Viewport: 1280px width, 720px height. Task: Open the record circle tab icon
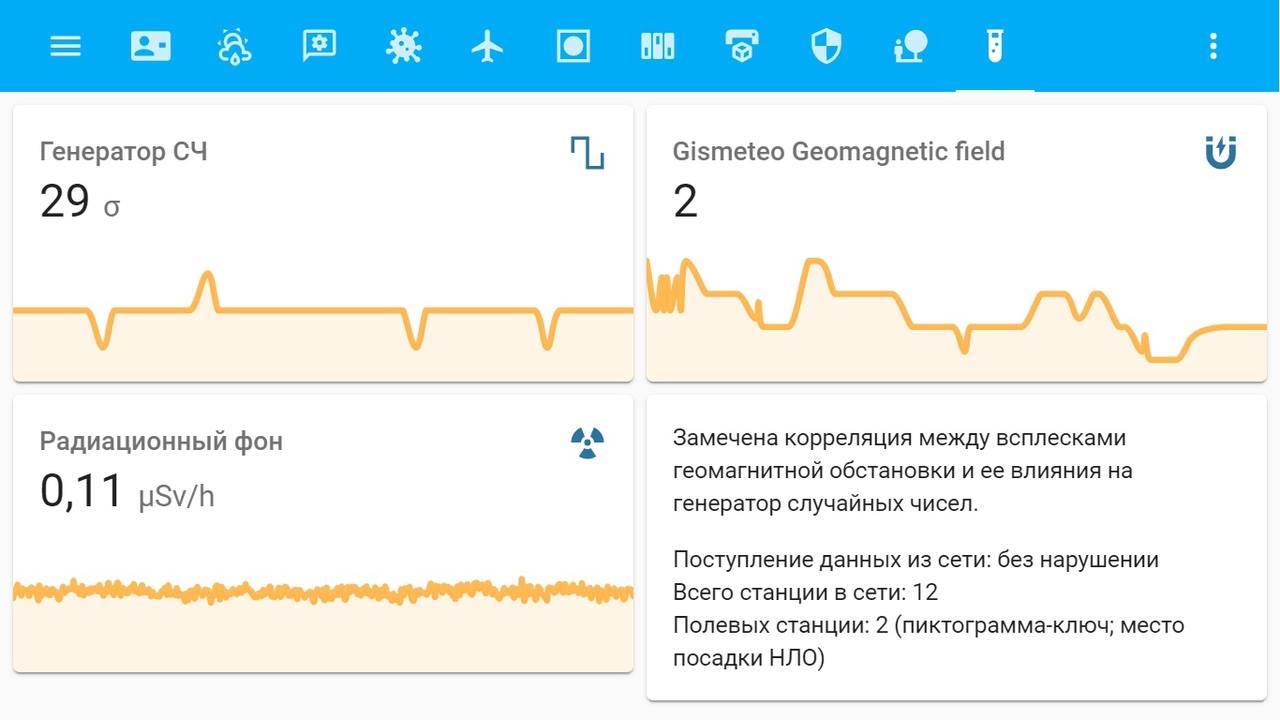click(x=573, y=46)
